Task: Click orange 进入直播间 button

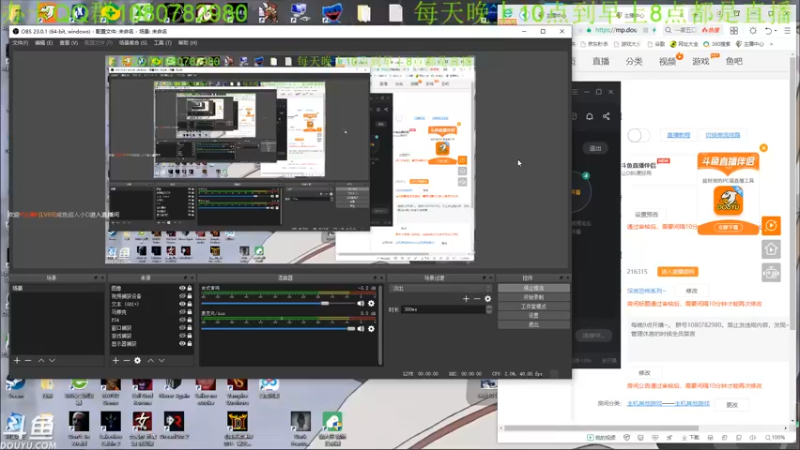Action: [678, 271]
